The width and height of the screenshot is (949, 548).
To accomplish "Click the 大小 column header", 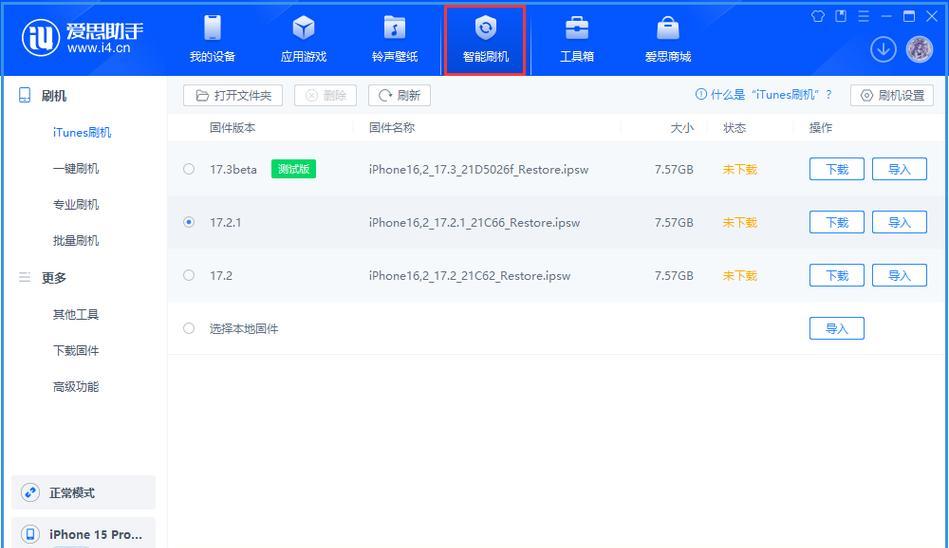I will [681, 128].
